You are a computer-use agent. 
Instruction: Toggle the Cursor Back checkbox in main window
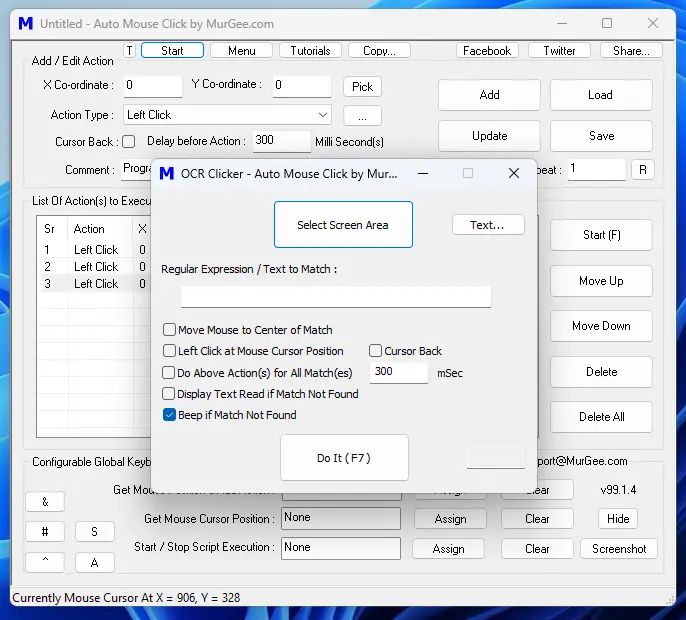pyautogui.click(x=129, y=141)
